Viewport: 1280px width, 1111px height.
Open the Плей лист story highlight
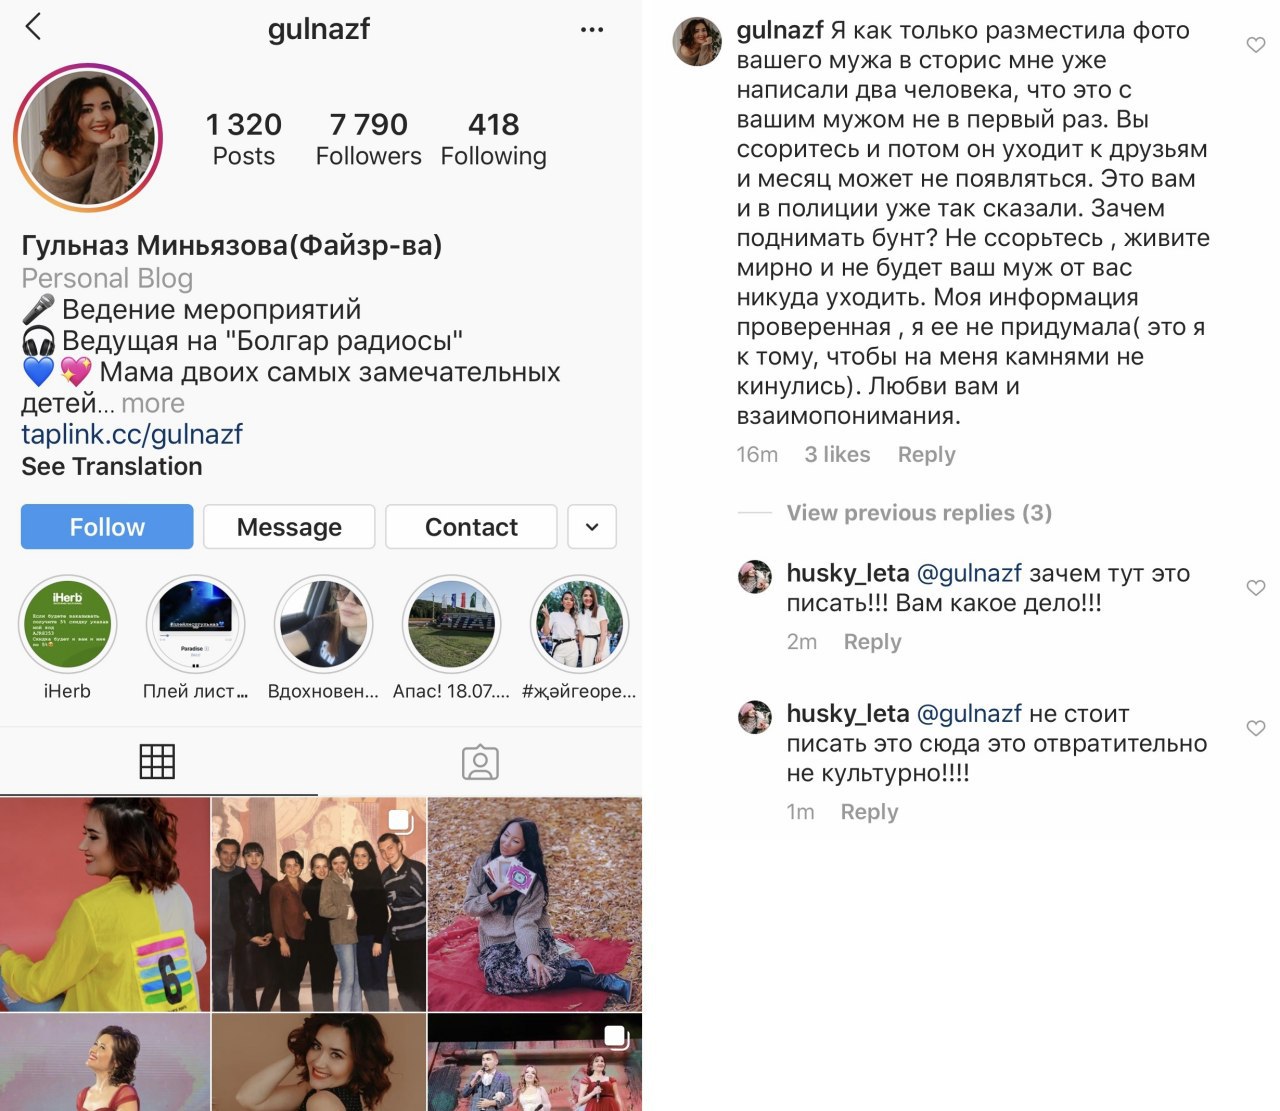point(195,624)
